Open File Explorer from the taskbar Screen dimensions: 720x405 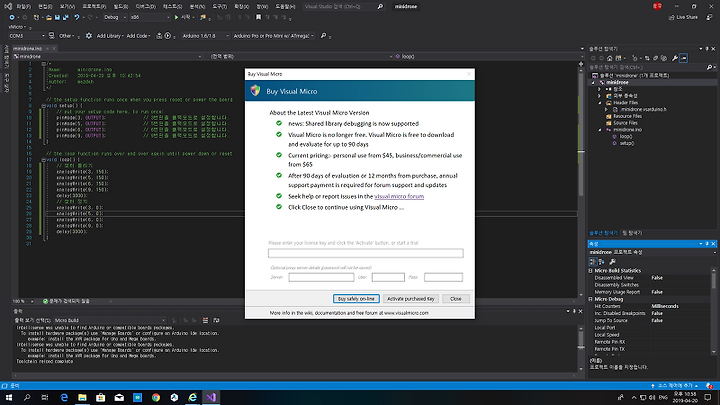click(82, 397)
